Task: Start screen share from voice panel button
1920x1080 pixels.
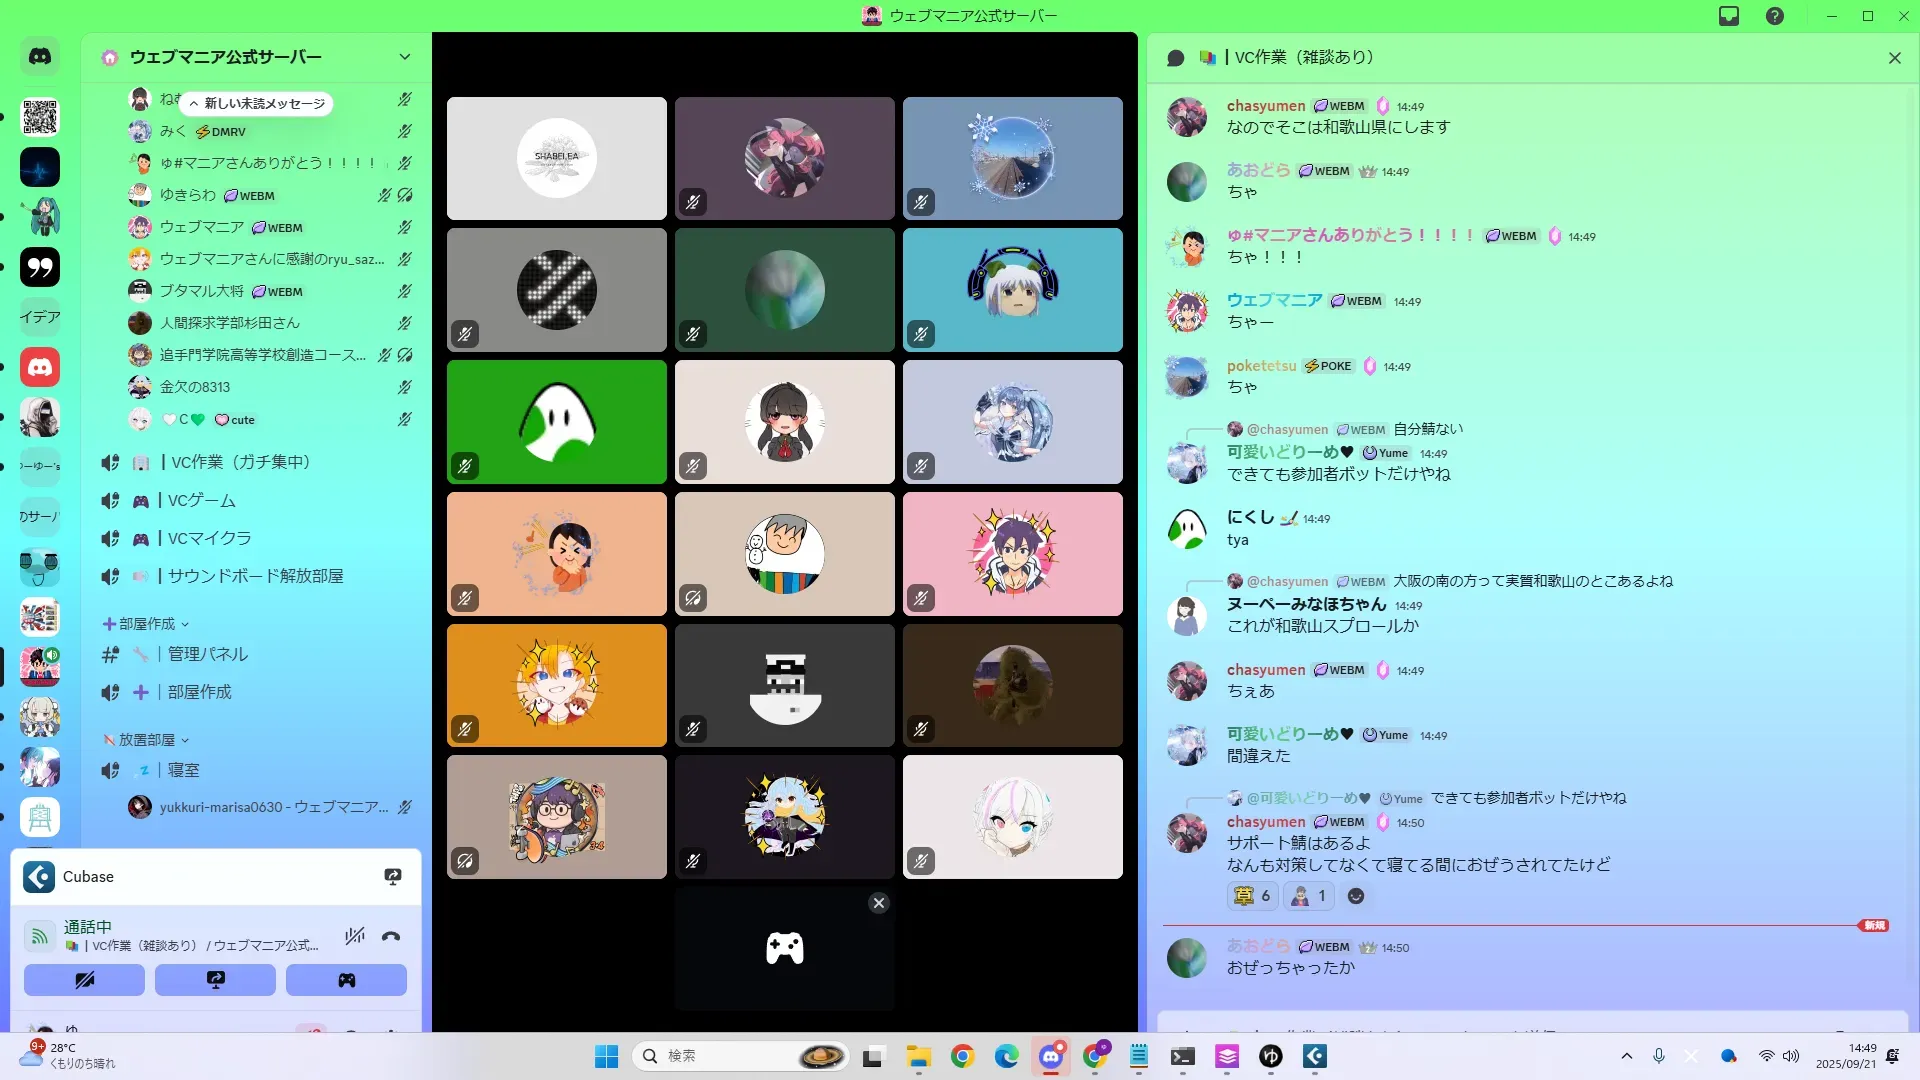Action: click(215, 980)
